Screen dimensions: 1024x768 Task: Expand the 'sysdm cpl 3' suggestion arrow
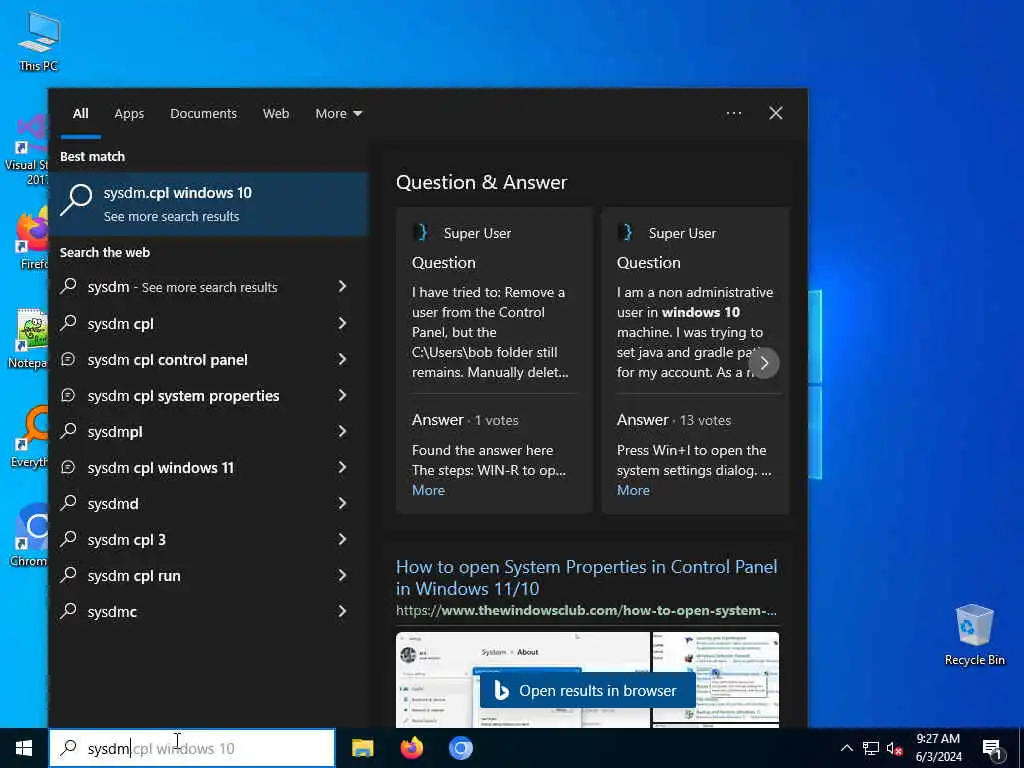point(342,539)
